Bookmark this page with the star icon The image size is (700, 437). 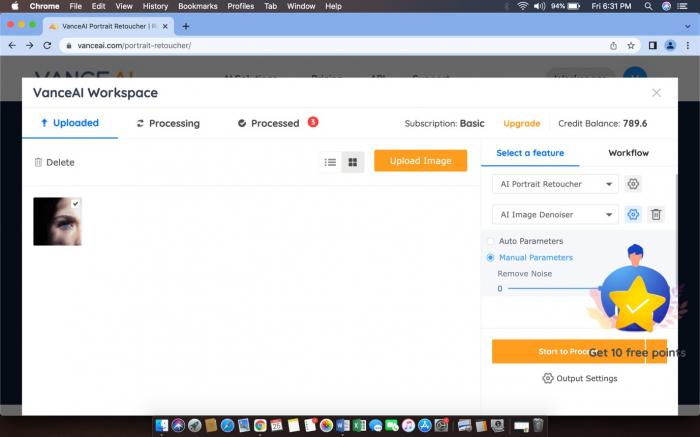pos(631,46)
